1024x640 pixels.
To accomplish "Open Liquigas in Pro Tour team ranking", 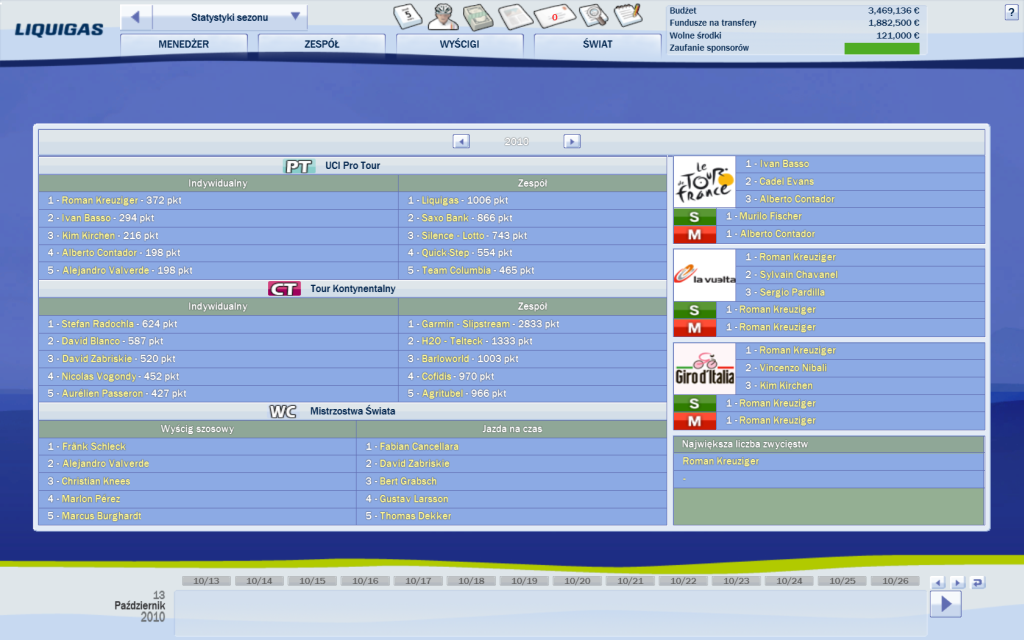I will [440, 200].
